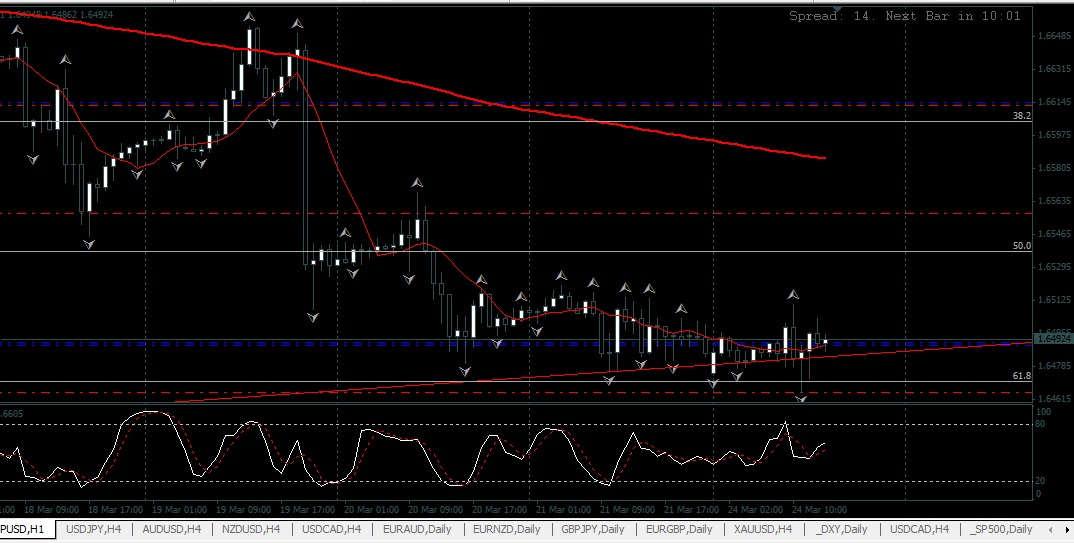Switch to the EURAUD,Daily chart tab

pyautogui.click(x=417, y=529)
